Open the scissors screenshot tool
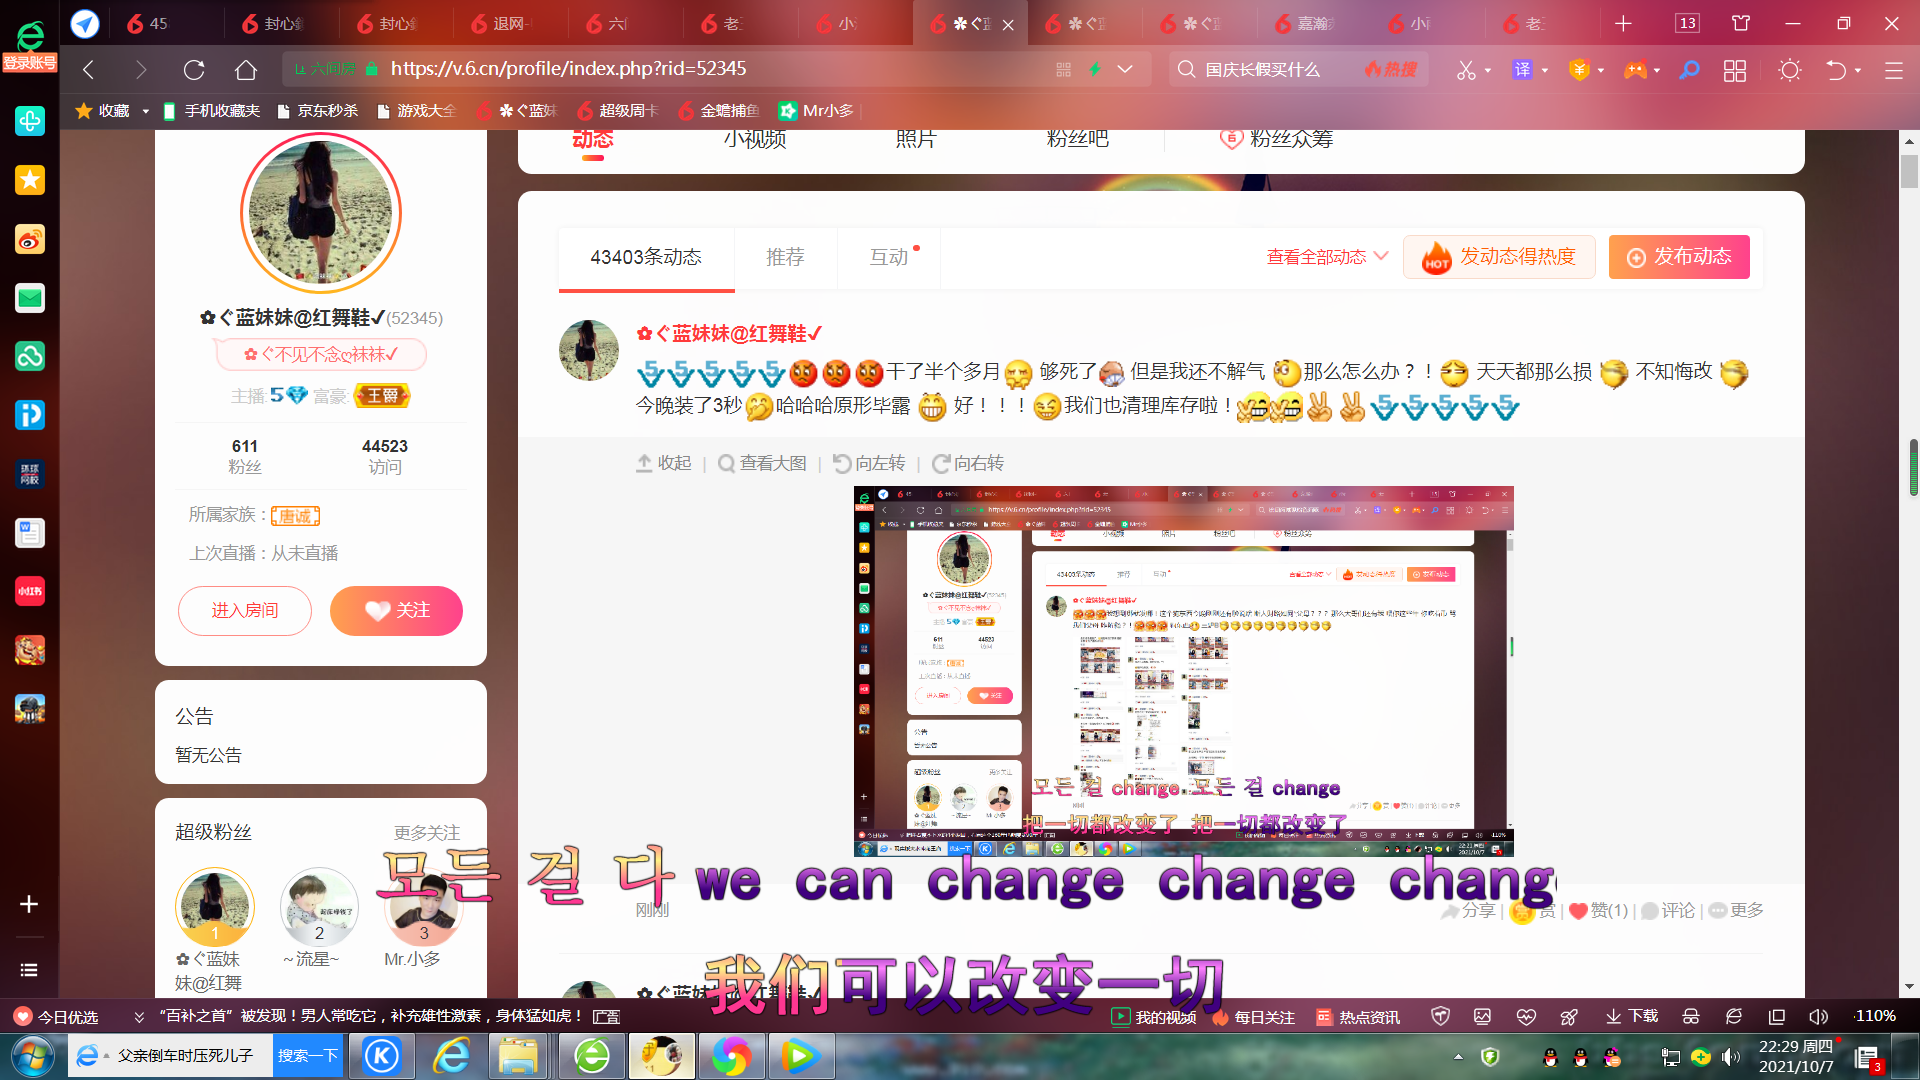This screenshot has width=1920, height=1080. point(1466,70)
